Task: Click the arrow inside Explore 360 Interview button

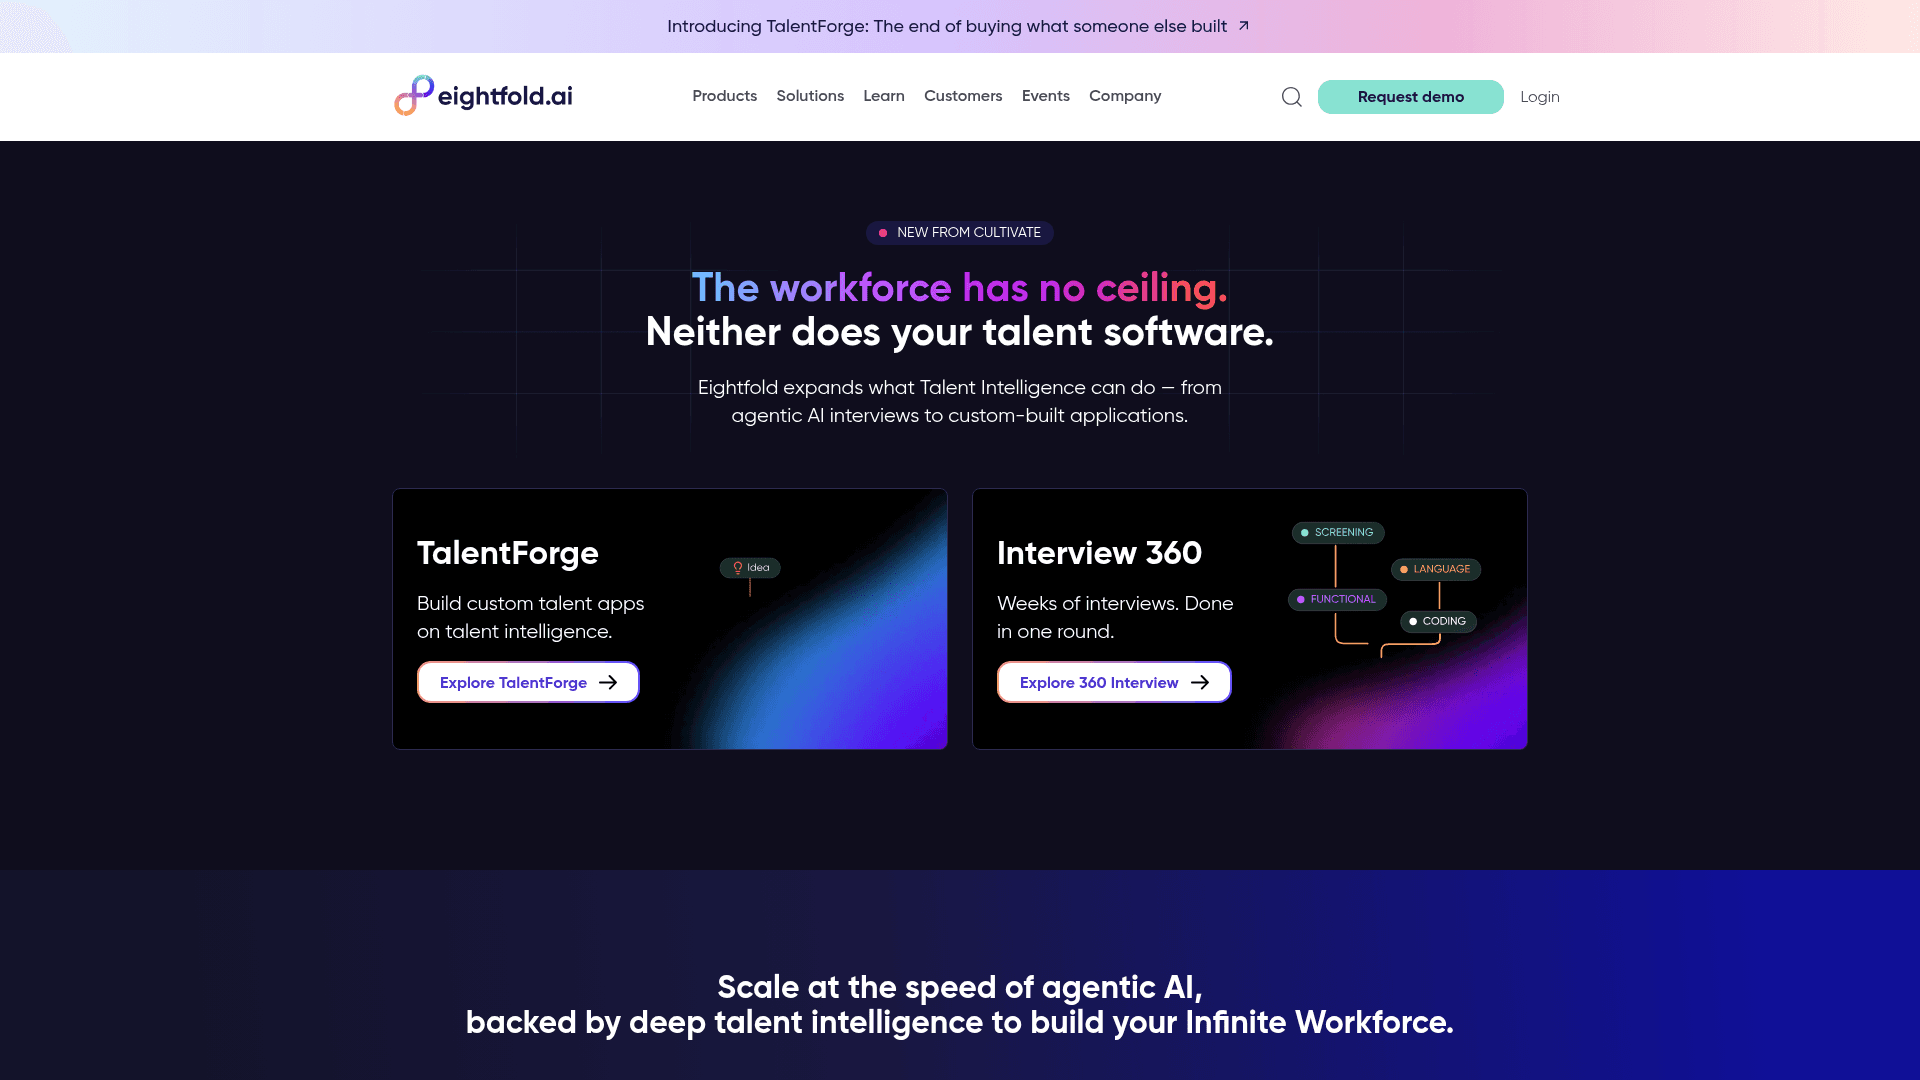Action: pyautogui.click(x=1200, y=683)
